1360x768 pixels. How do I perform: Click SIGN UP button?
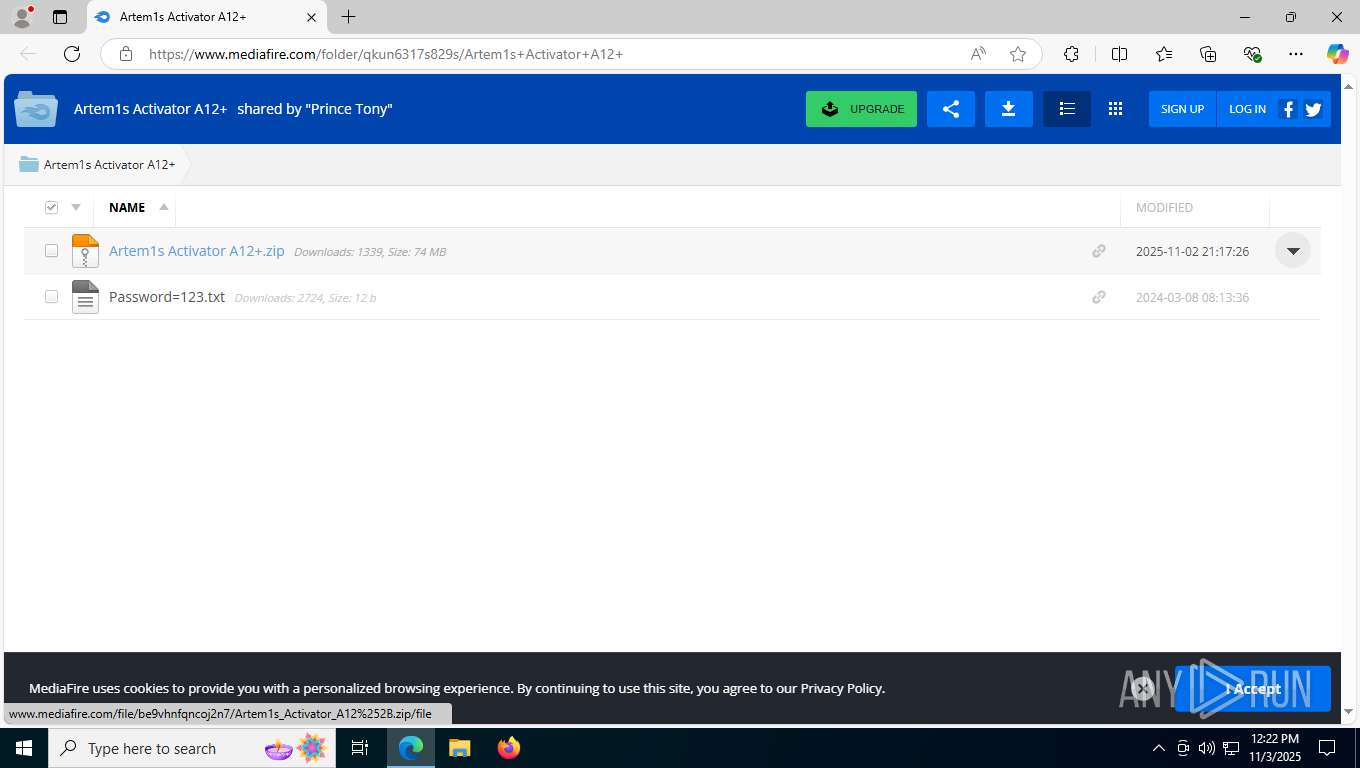tap(1182, 109)
